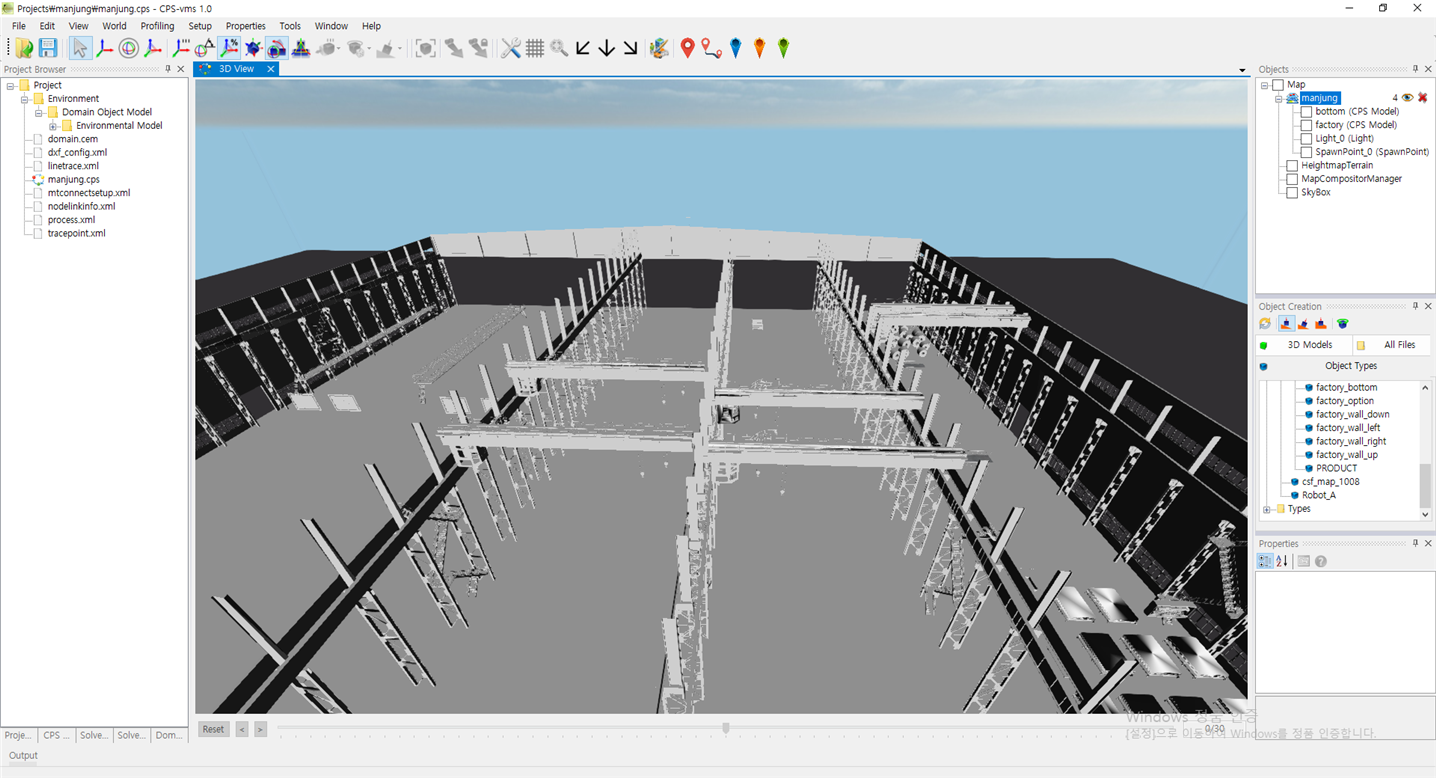Click the timeline slider handle
Image resolution: width=1438 pixels, height=780 pixels.
(x=726, y=729)
